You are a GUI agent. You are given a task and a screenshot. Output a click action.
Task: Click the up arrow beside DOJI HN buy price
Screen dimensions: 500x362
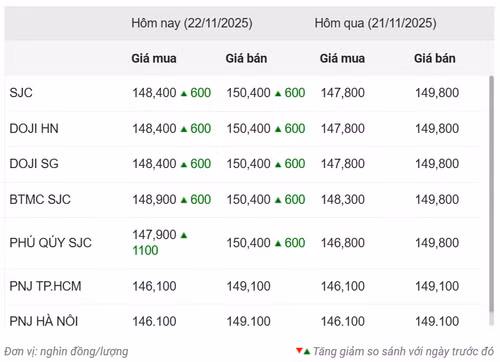point(184,129)
